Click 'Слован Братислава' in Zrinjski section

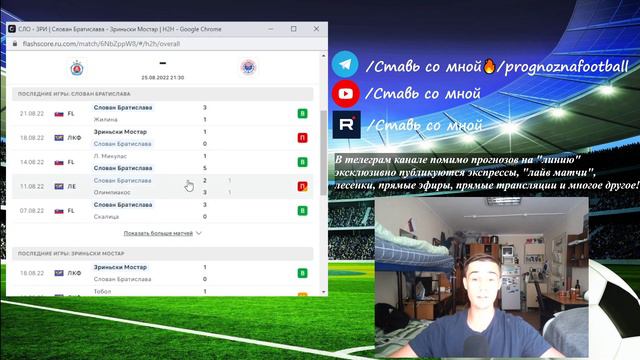[x=122, y=279]
